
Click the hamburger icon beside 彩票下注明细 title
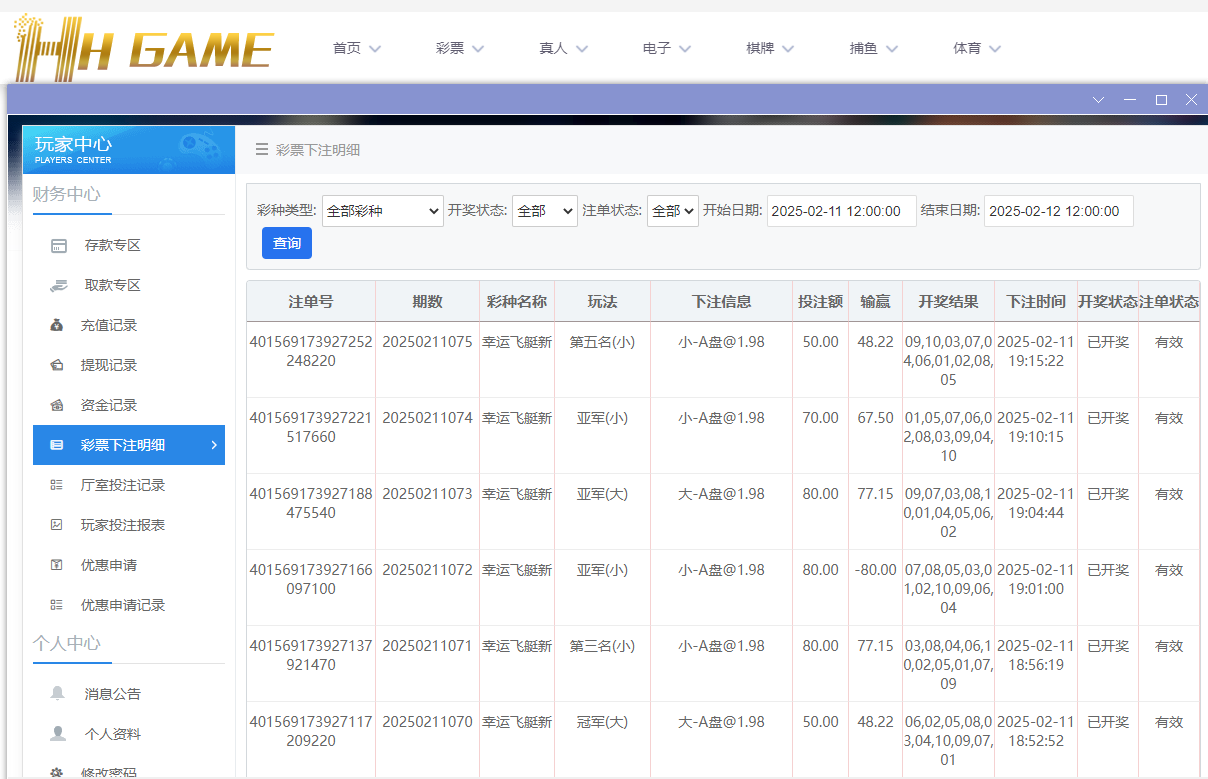pyautogui.click(x=262, y=150)
